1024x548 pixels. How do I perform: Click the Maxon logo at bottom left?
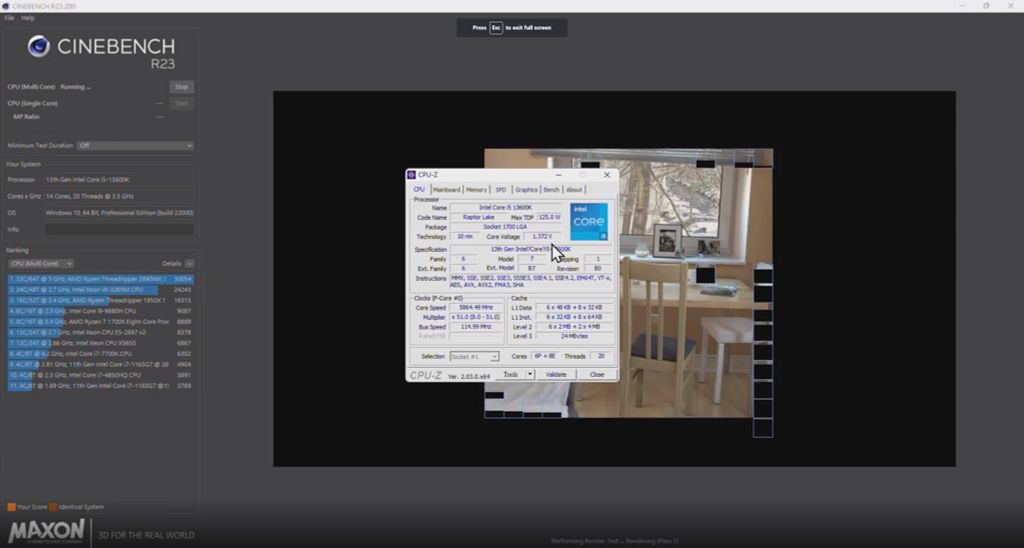pos(47,531)
